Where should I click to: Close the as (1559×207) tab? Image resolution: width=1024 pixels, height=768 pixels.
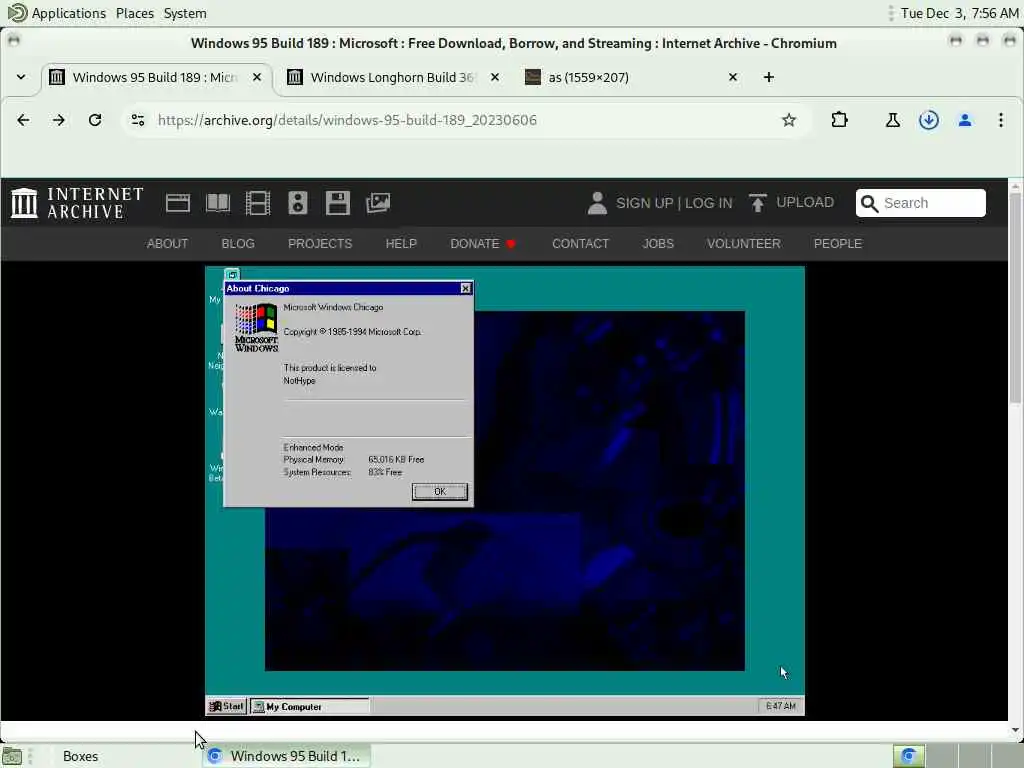(733, 77)
